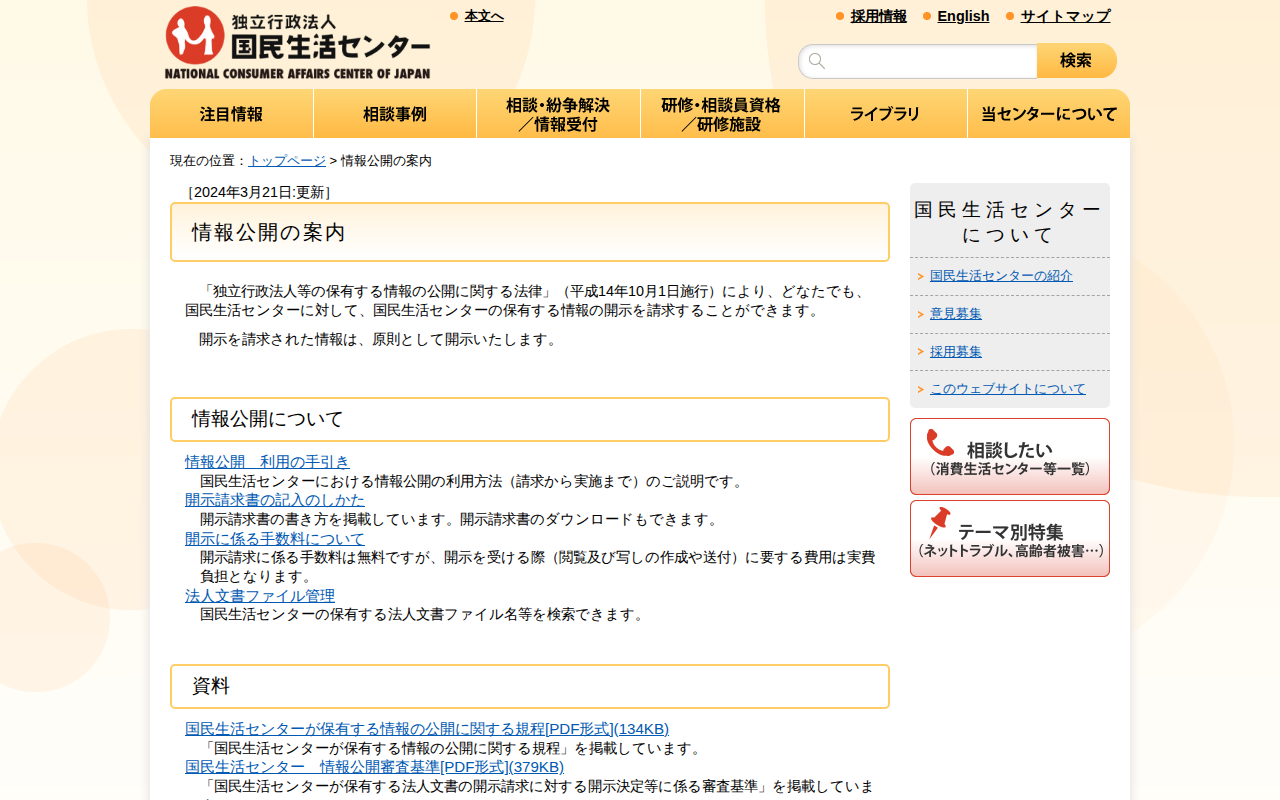Focus the site search input field
Viewport: 1280px width, 800px height.
pos(918,61)
